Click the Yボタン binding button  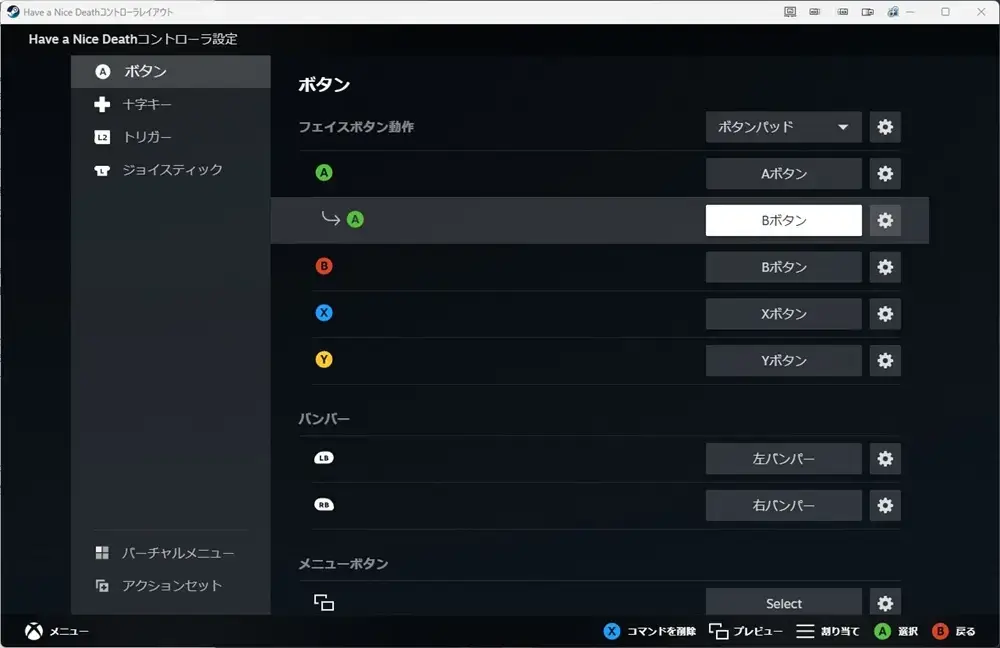[783, 360]
